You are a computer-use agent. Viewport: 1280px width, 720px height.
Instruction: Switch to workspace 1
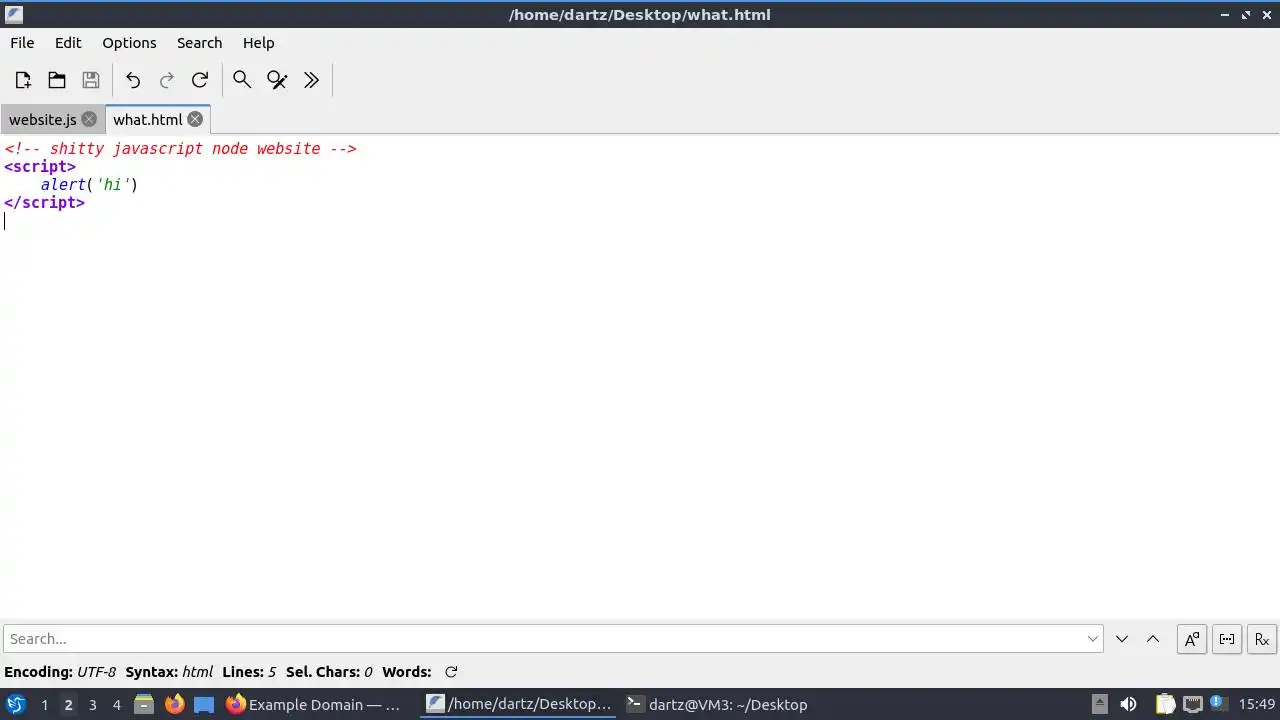(x=44, y=705)
